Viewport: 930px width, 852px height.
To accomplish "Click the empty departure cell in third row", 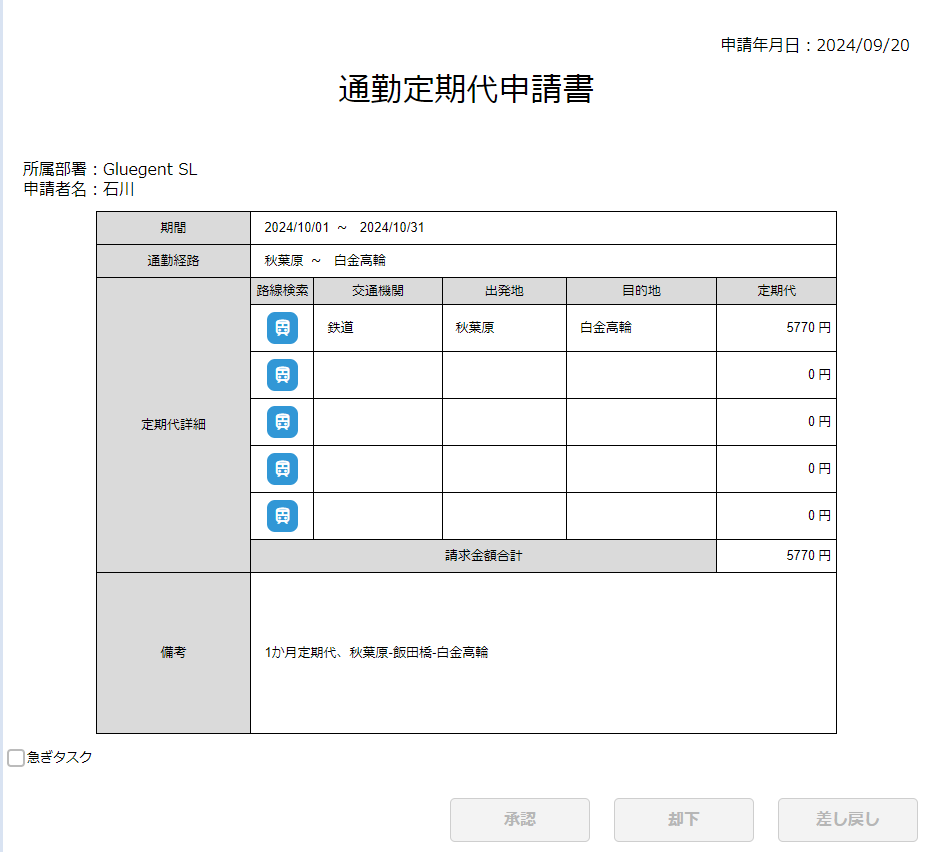I will [x=504, y=422].
